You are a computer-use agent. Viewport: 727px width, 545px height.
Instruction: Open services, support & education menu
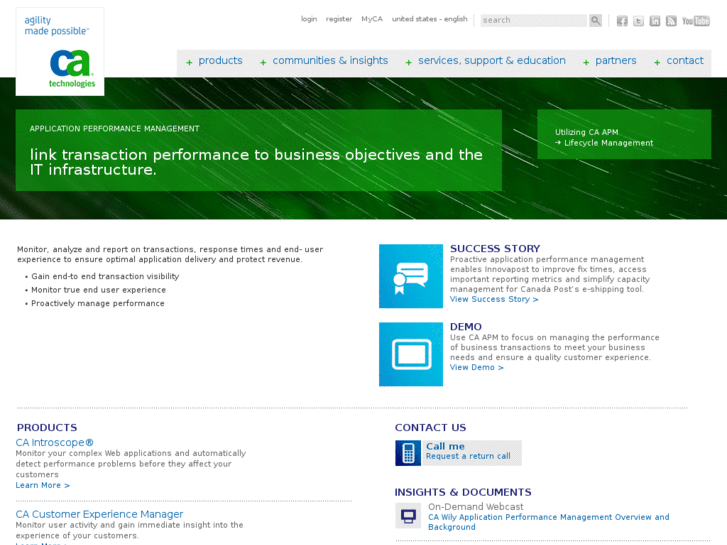point(492,61)
